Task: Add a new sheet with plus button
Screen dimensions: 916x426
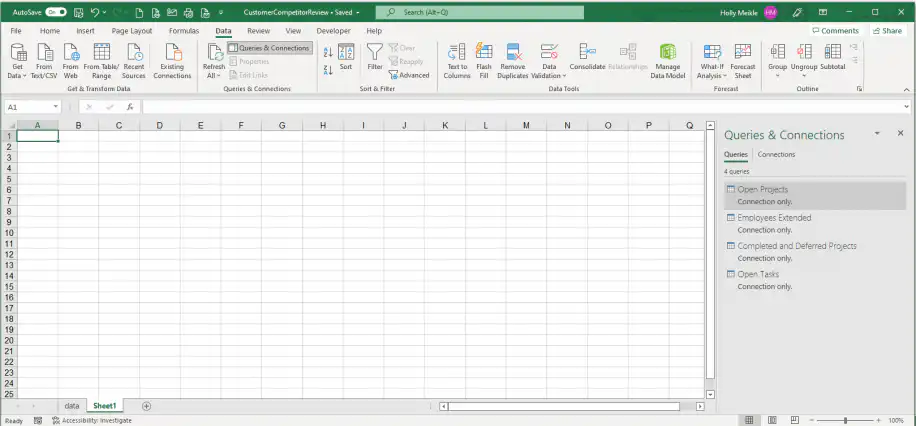Action: point(147,406)
